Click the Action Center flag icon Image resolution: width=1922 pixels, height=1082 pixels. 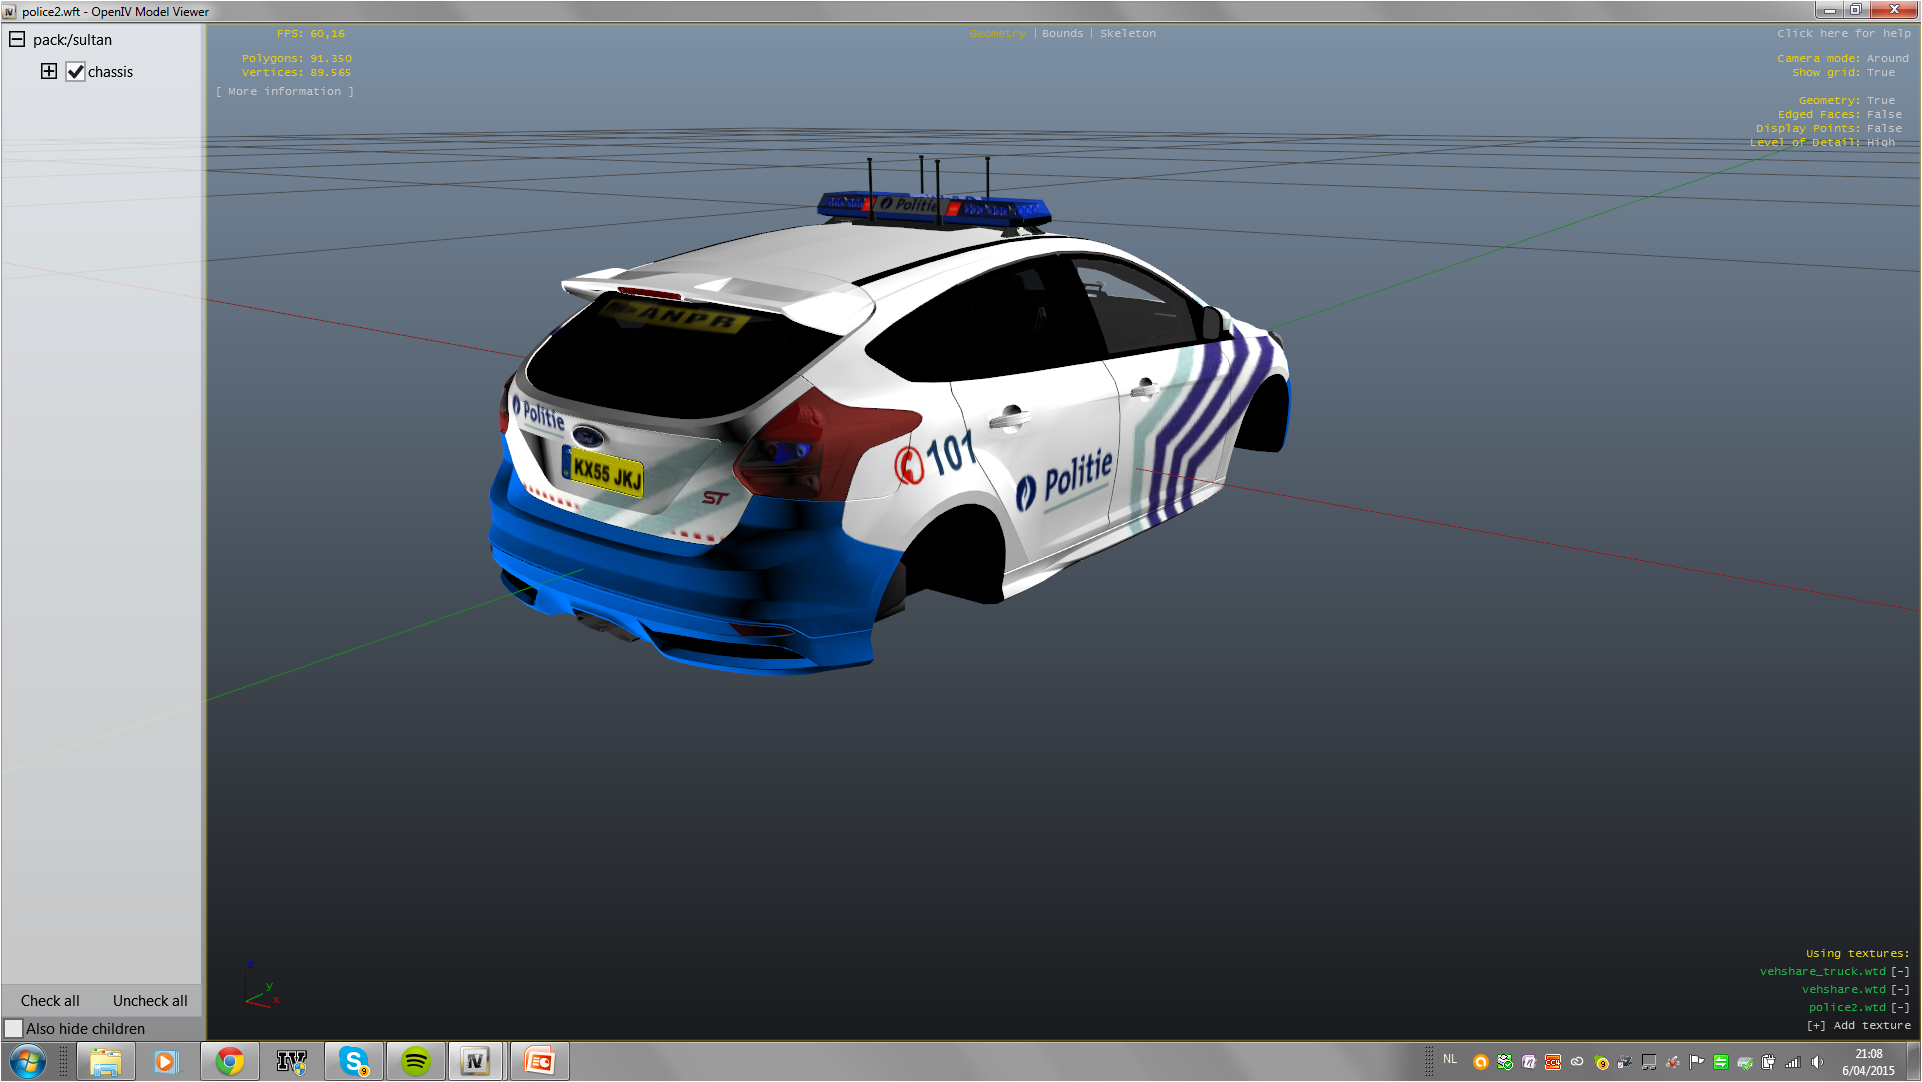click(x=1697, y=1062)
